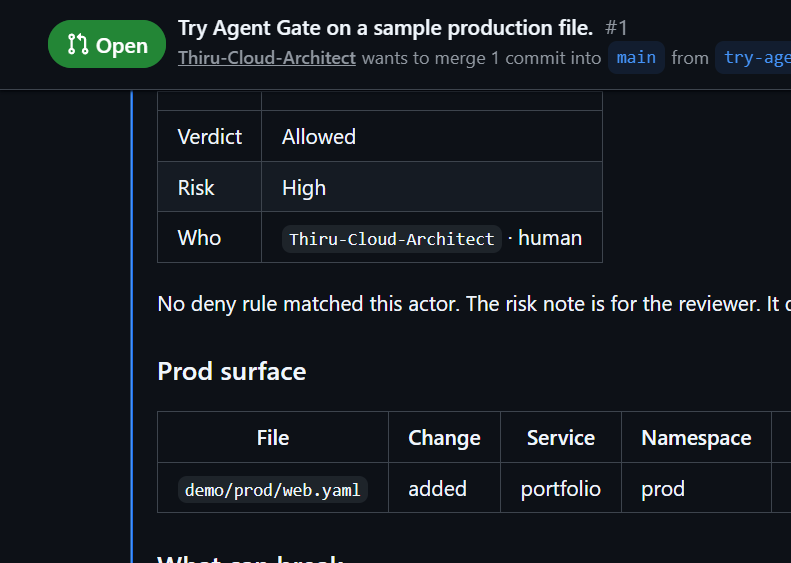Click the Prod surface heading

point(232,372)
